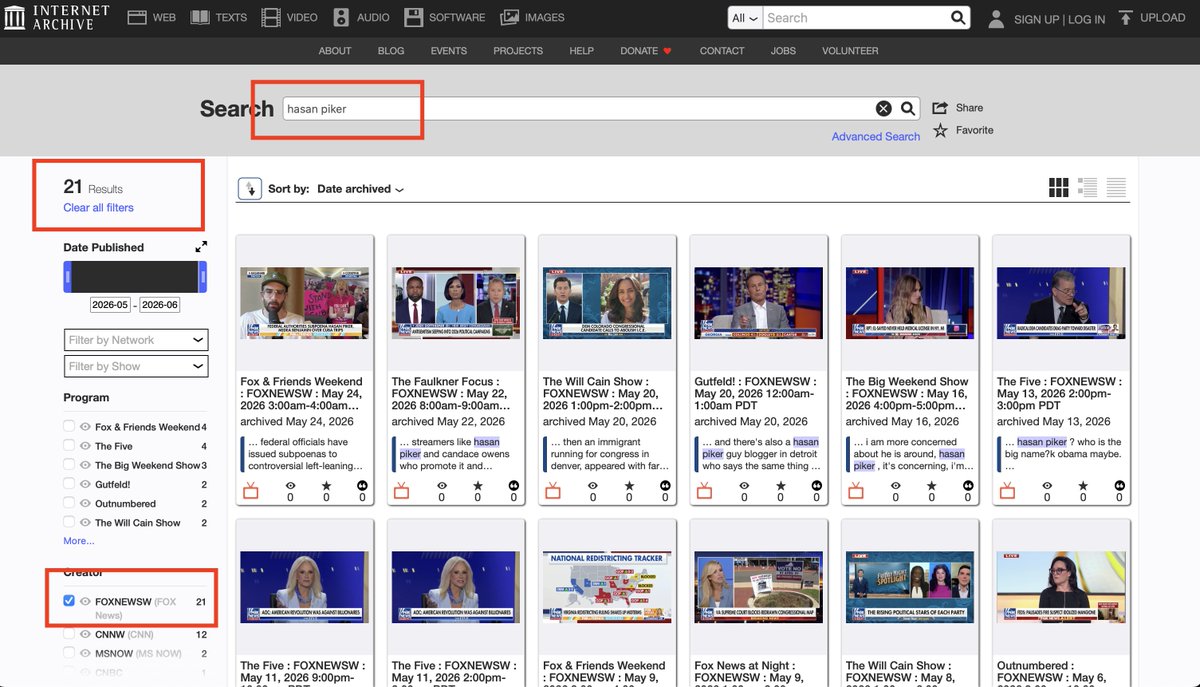Click right handle of date range slider
This screenshot has width=1200, height=687.
point(202,276)
